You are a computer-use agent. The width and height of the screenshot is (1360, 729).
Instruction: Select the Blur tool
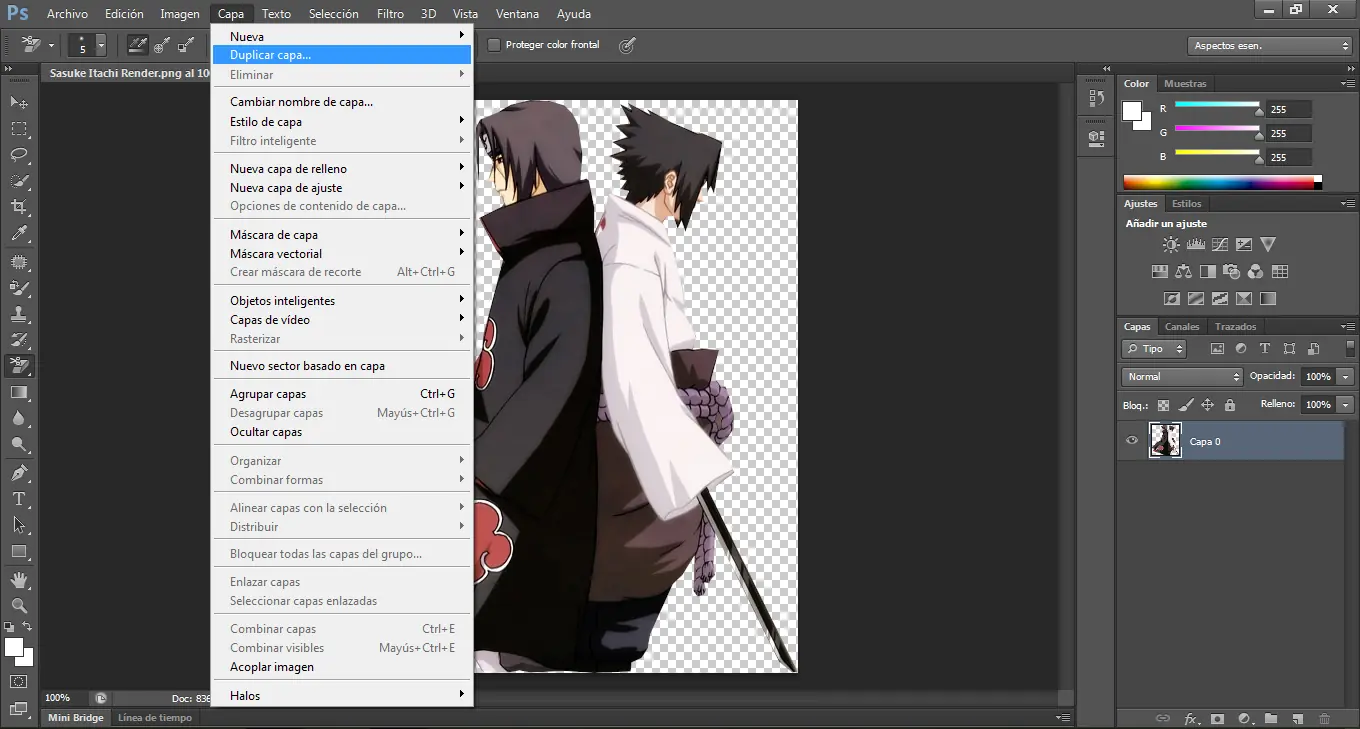pyautogui.click(x=19, y=418)
